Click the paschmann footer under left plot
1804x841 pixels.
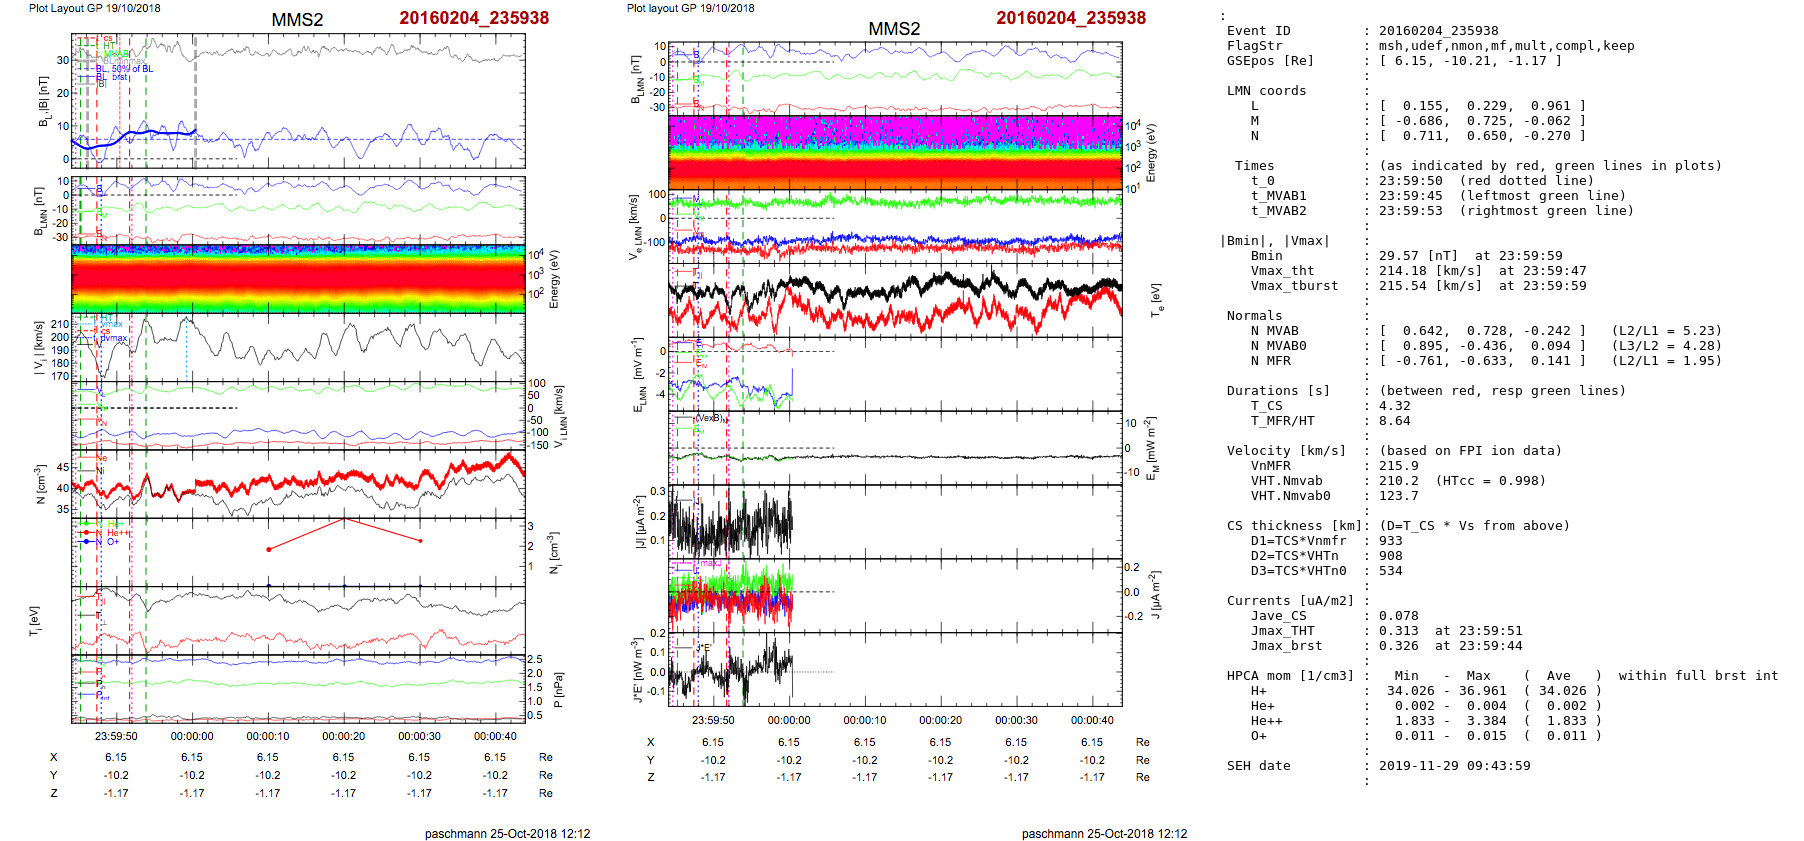507,833
